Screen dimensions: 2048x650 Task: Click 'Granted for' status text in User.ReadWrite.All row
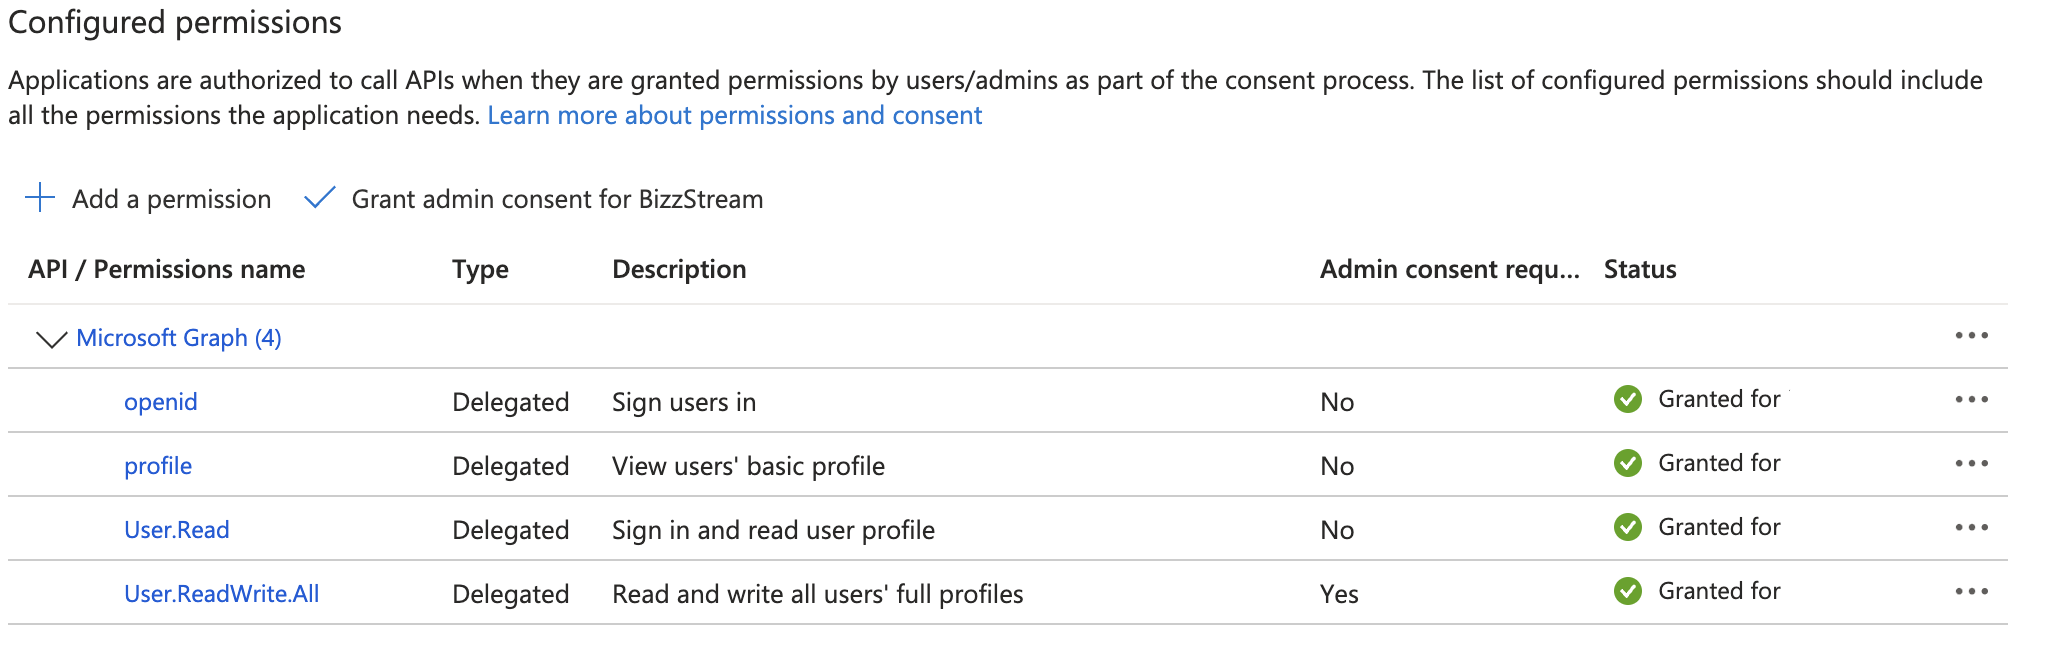[1719, 591]
